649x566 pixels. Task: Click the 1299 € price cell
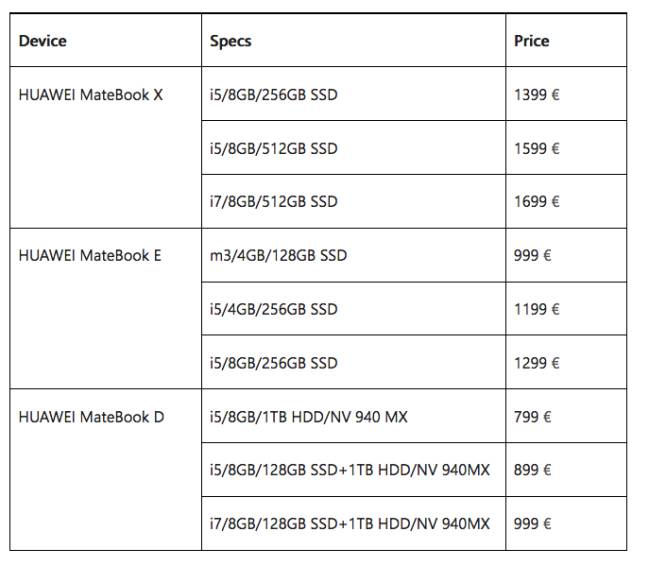(537, 363)
